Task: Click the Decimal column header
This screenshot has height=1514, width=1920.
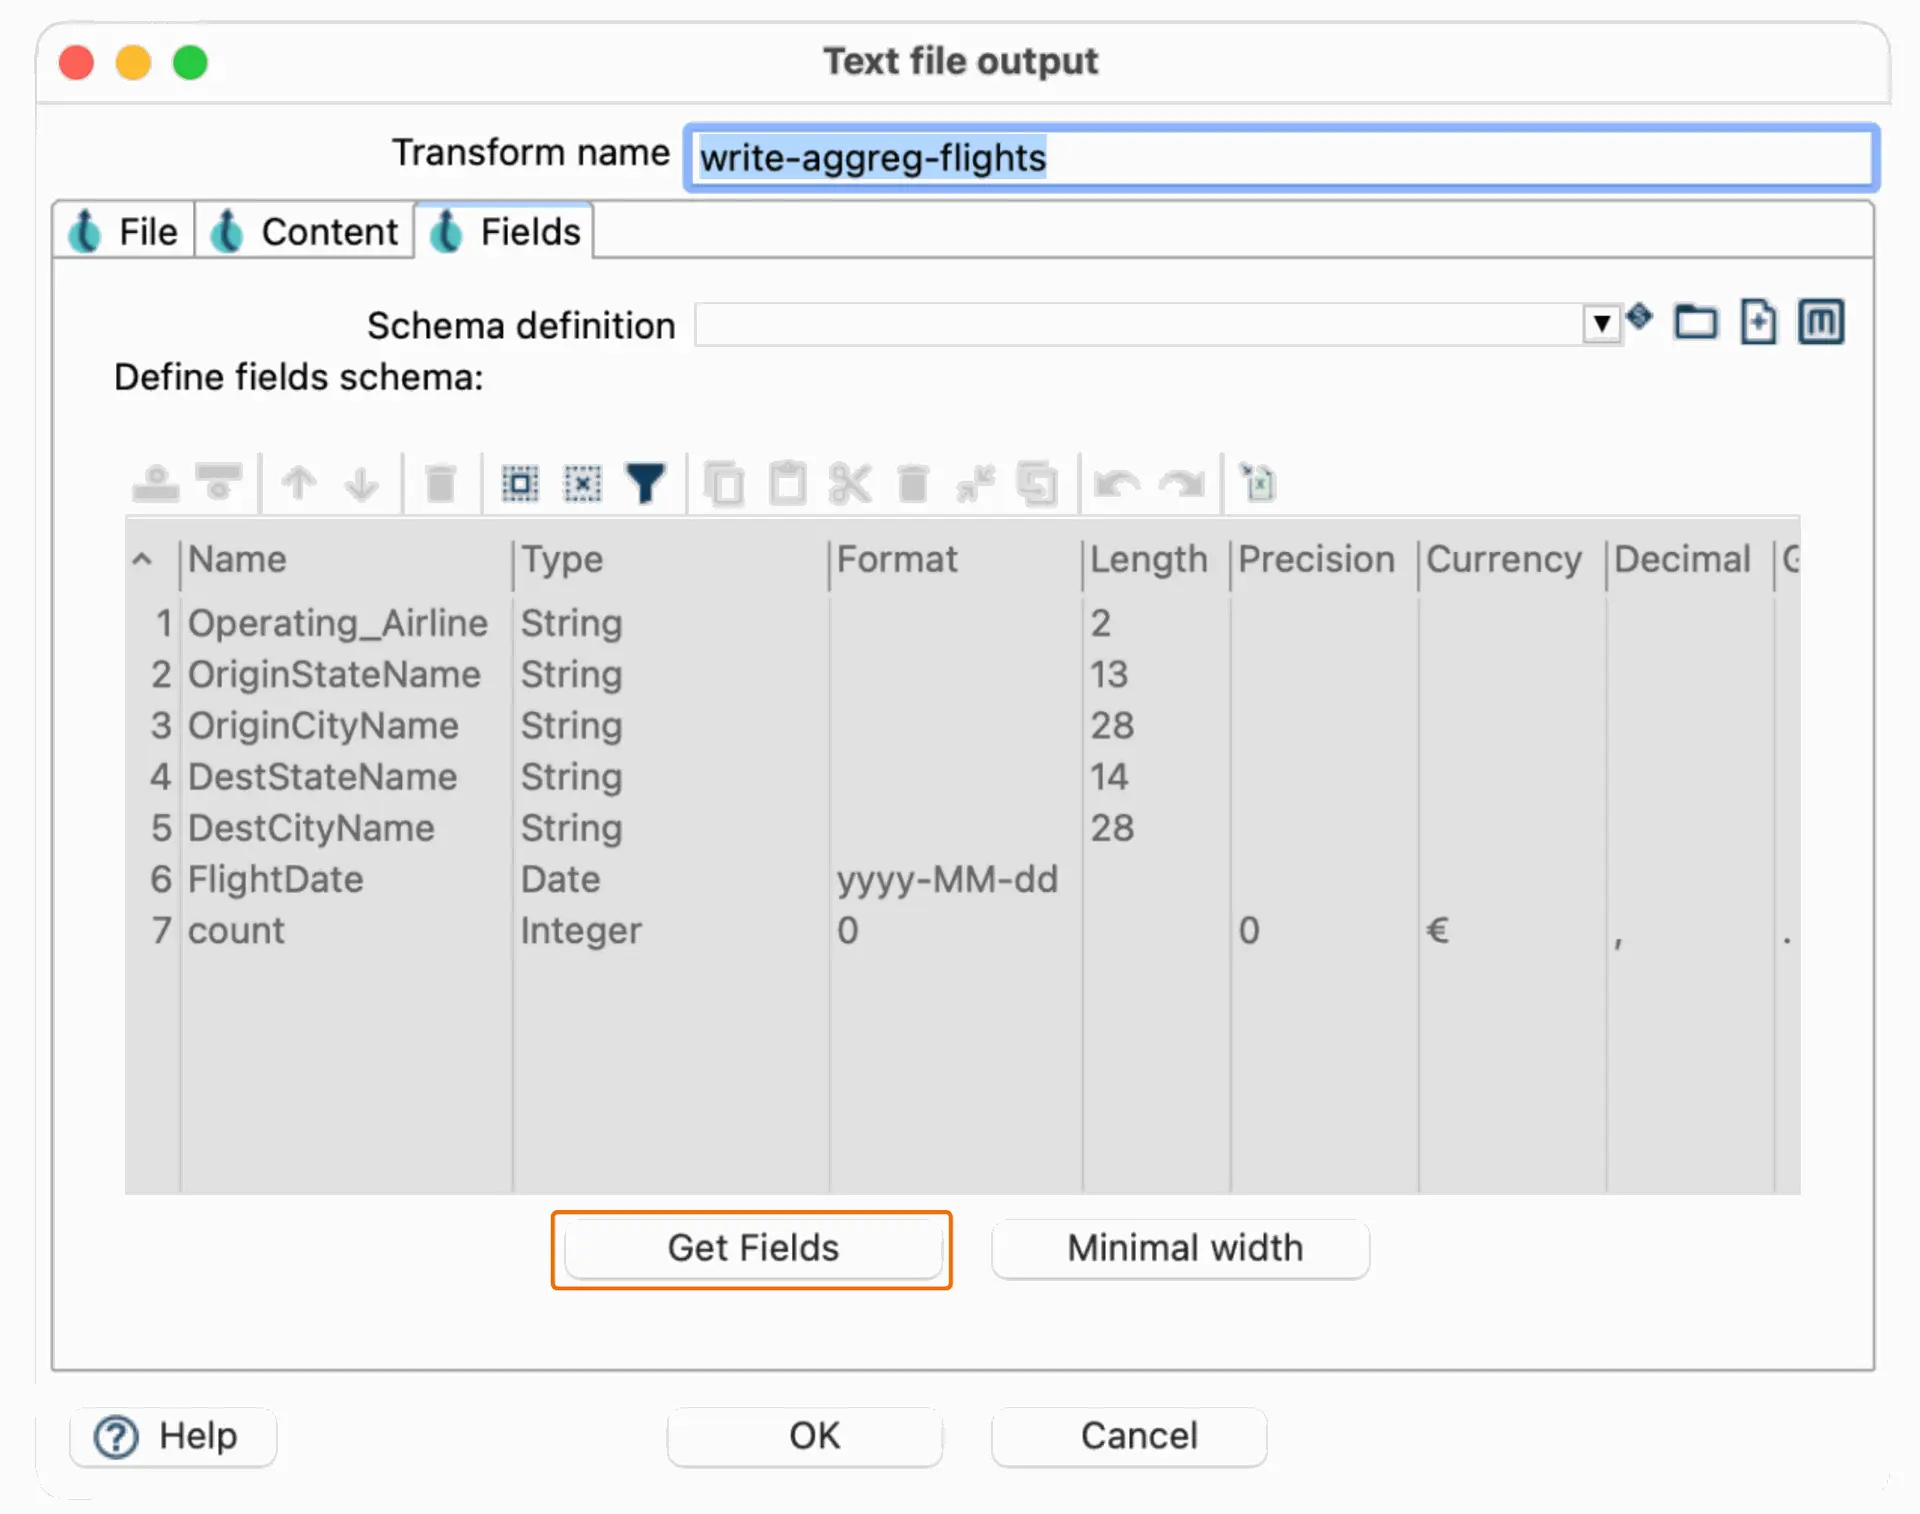Action: 1690,560
